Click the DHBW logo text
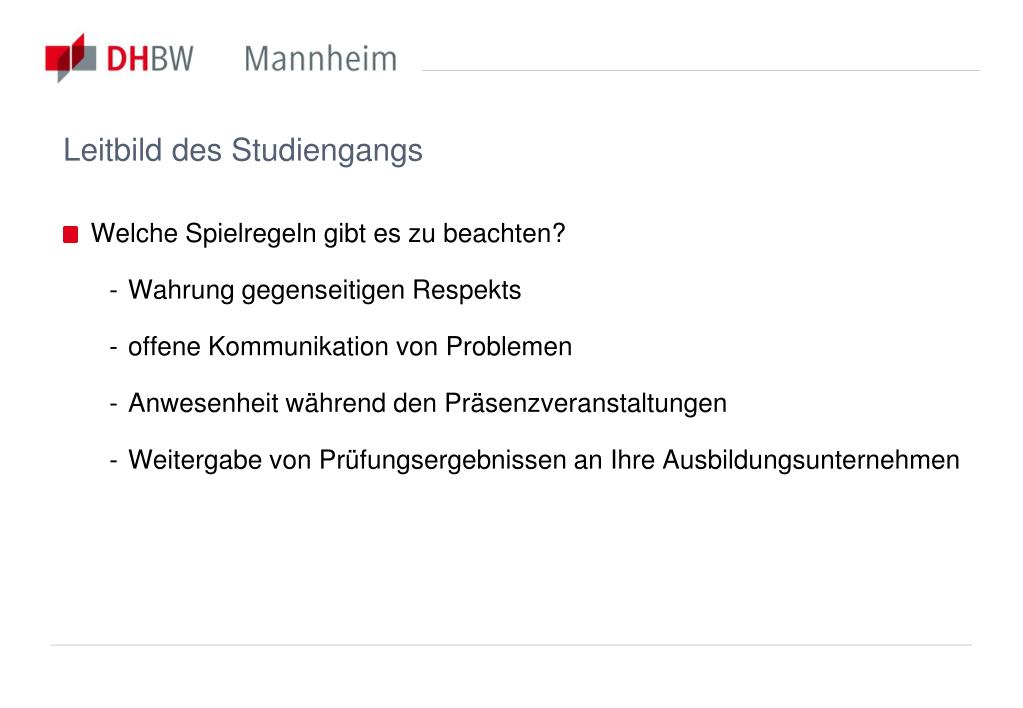This screenshot has width=1023, height=708. [x=150, y=59]
